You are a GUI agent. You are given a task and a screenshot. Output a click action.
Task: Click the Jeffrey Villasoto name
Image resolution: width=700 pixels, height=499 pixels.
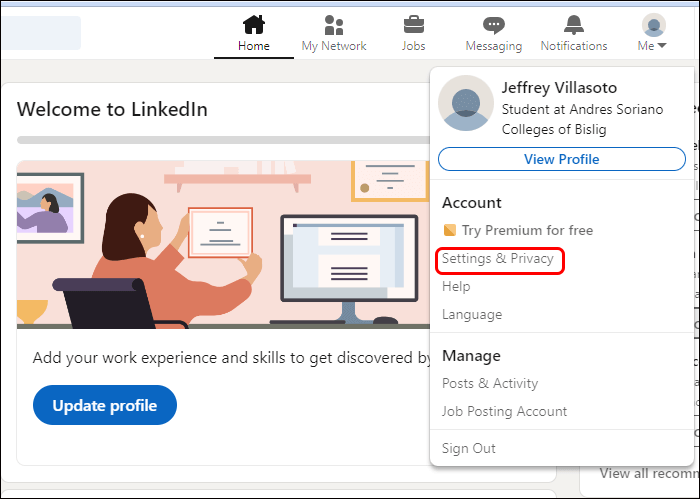click(559, 87)
